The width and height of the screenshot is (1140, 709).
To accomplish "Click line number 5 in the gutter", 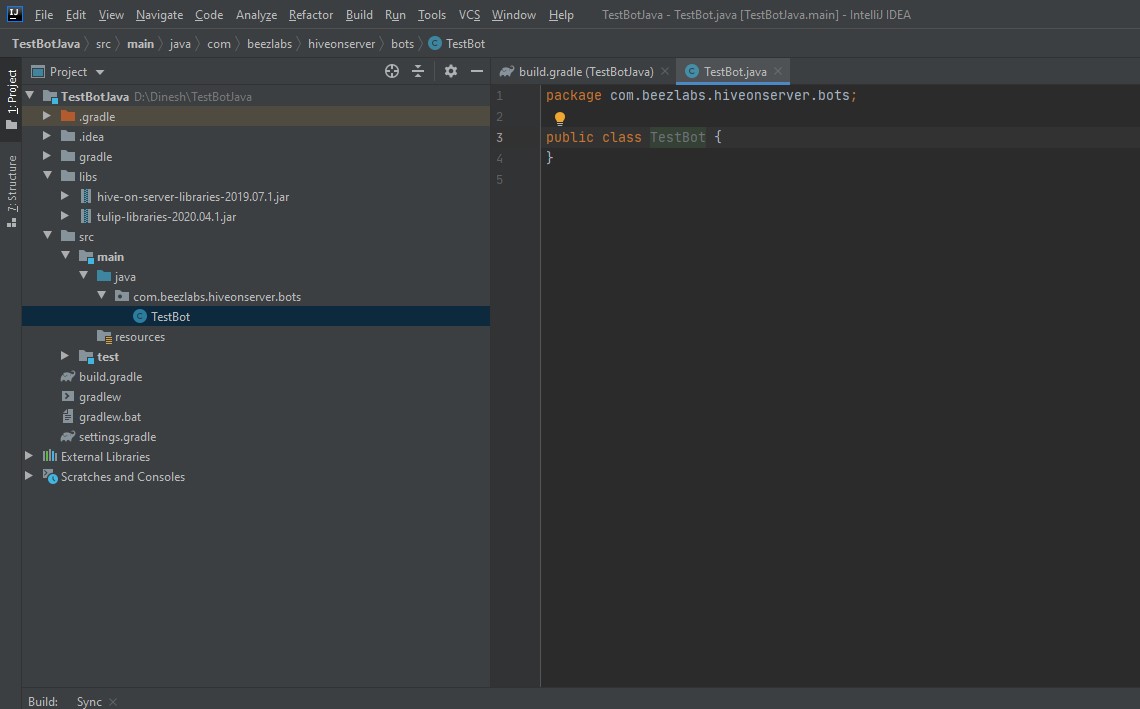I will [499, 180].
